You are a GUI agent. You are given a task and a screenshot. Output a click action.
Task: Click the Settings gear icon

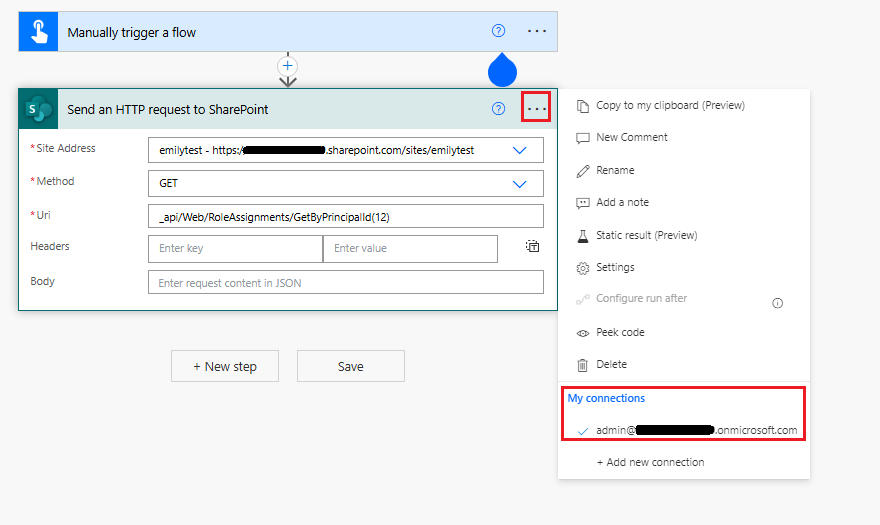[583, 268]
